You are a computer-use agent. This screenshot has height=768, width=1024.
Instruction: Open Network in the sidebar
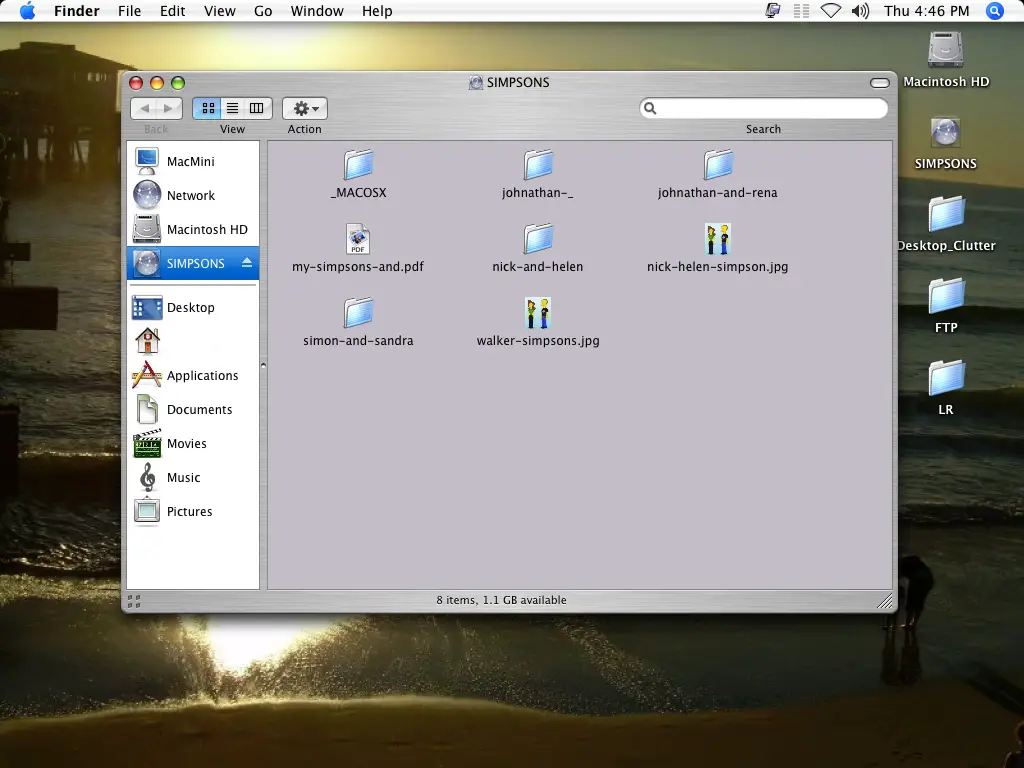pos(193,195)
